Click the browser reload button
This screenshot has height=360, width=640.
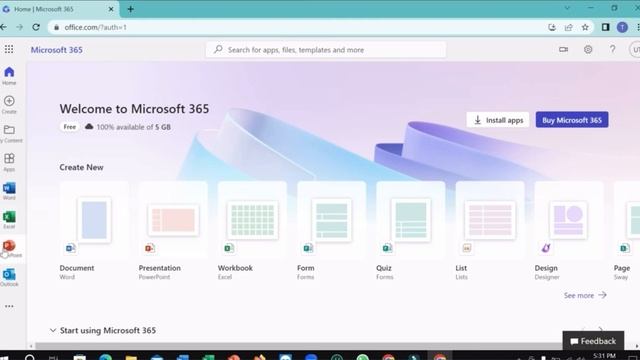point(36,27)
